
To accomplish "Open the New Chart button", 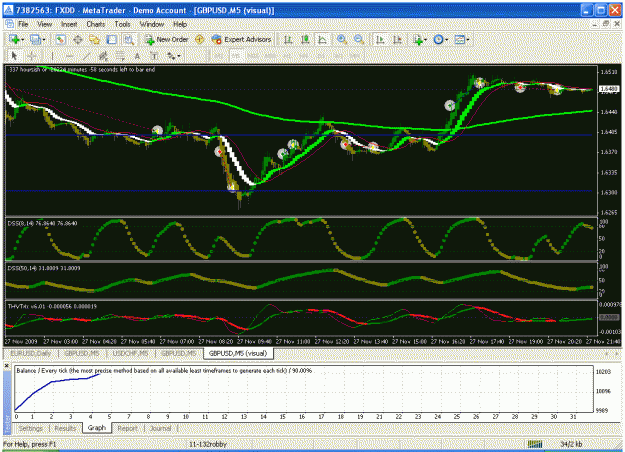I will coord(14,39).
